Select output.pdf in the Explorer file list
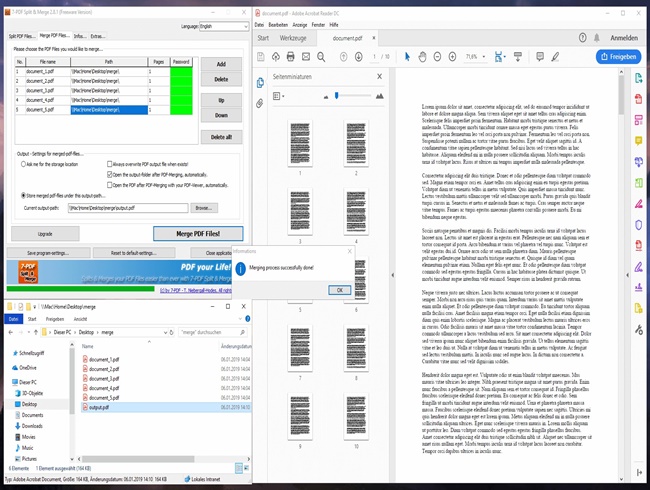Viewport: 650px width, 490px height. coord(166,408)
